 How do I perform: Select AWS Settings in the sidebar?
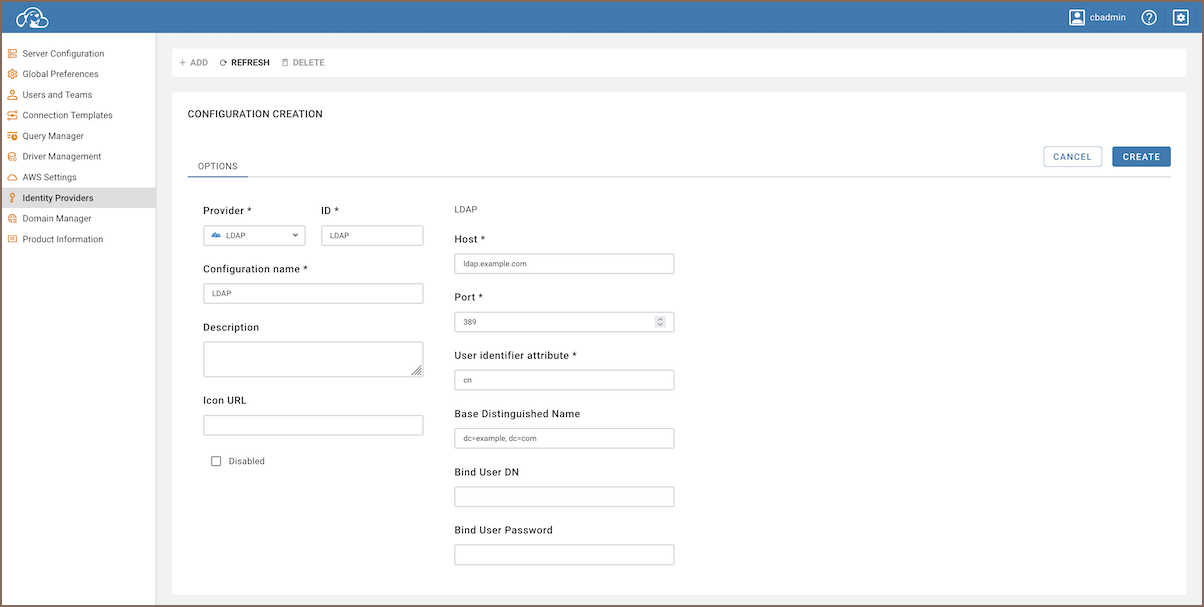(x=49, y=177)
